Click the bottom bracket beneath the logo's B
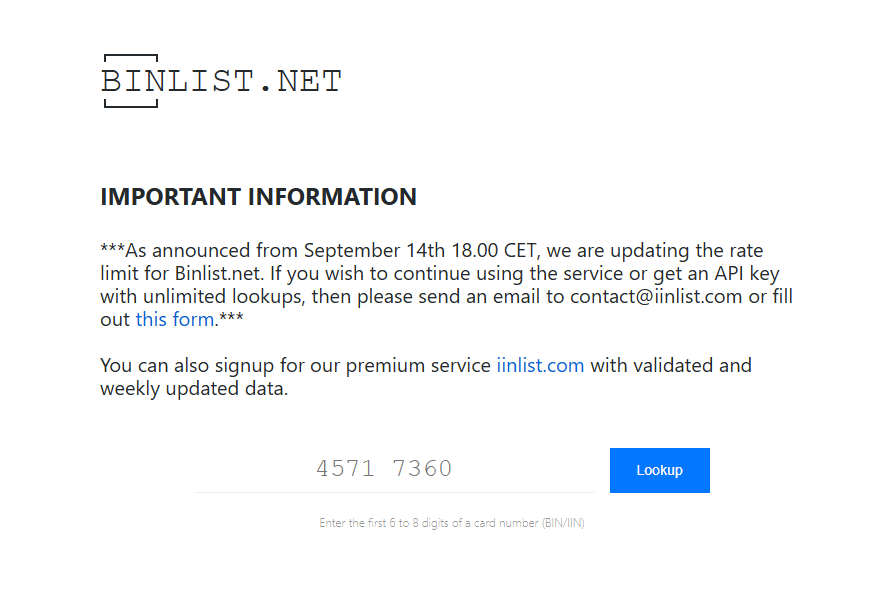This screenshot has width=889, height=590. [131, 103]
